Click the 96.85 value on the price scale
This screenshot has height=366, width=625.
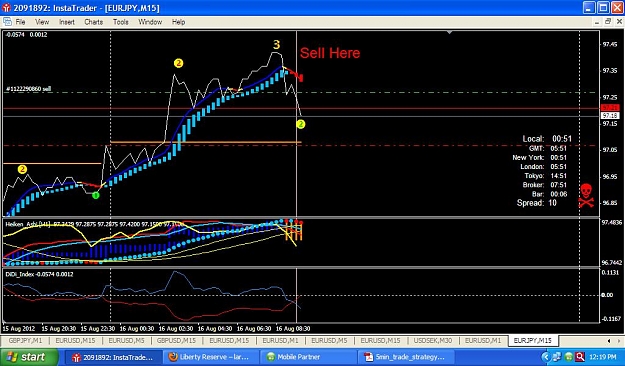[x=610, y=203]
